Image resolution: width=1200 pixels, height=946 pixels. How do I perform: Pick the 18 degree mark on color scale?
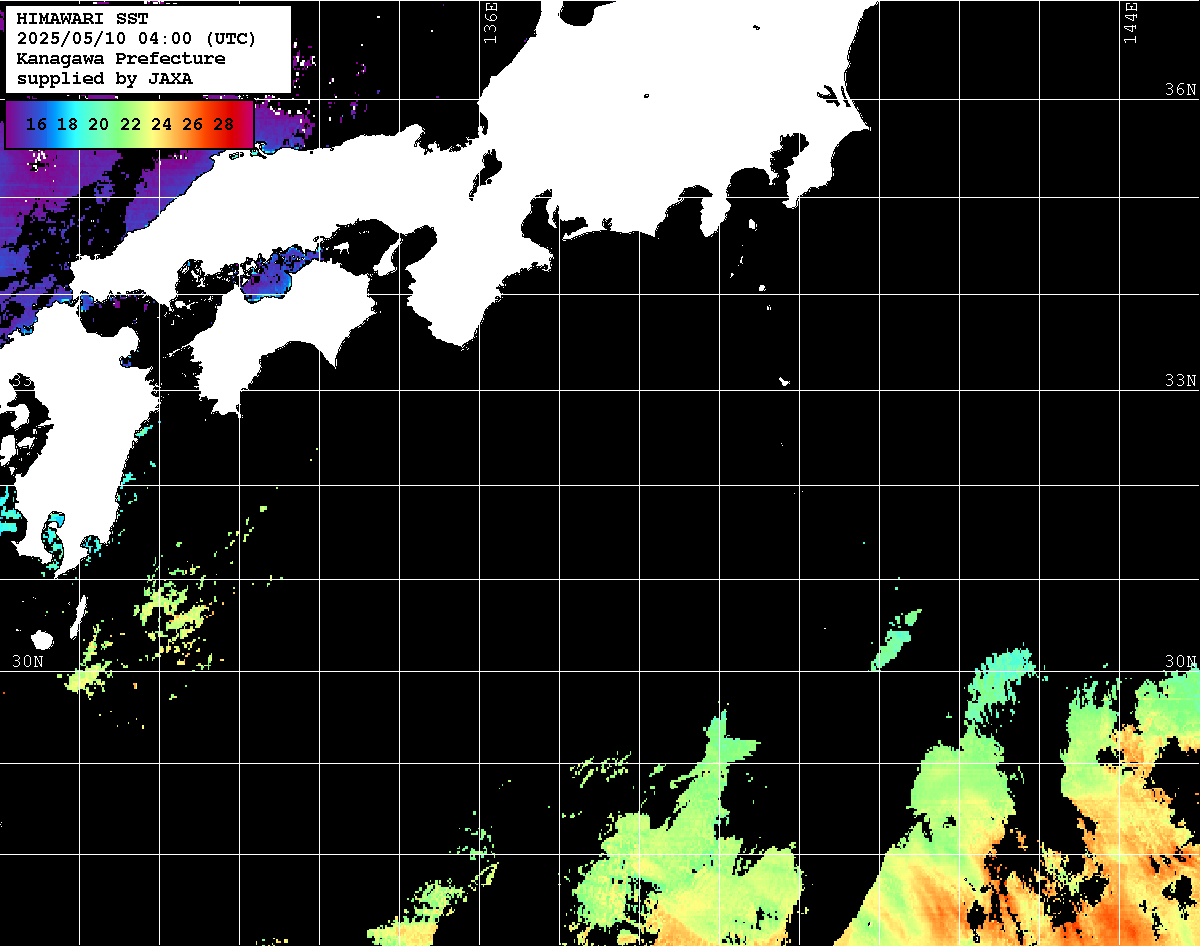(67, 125)
